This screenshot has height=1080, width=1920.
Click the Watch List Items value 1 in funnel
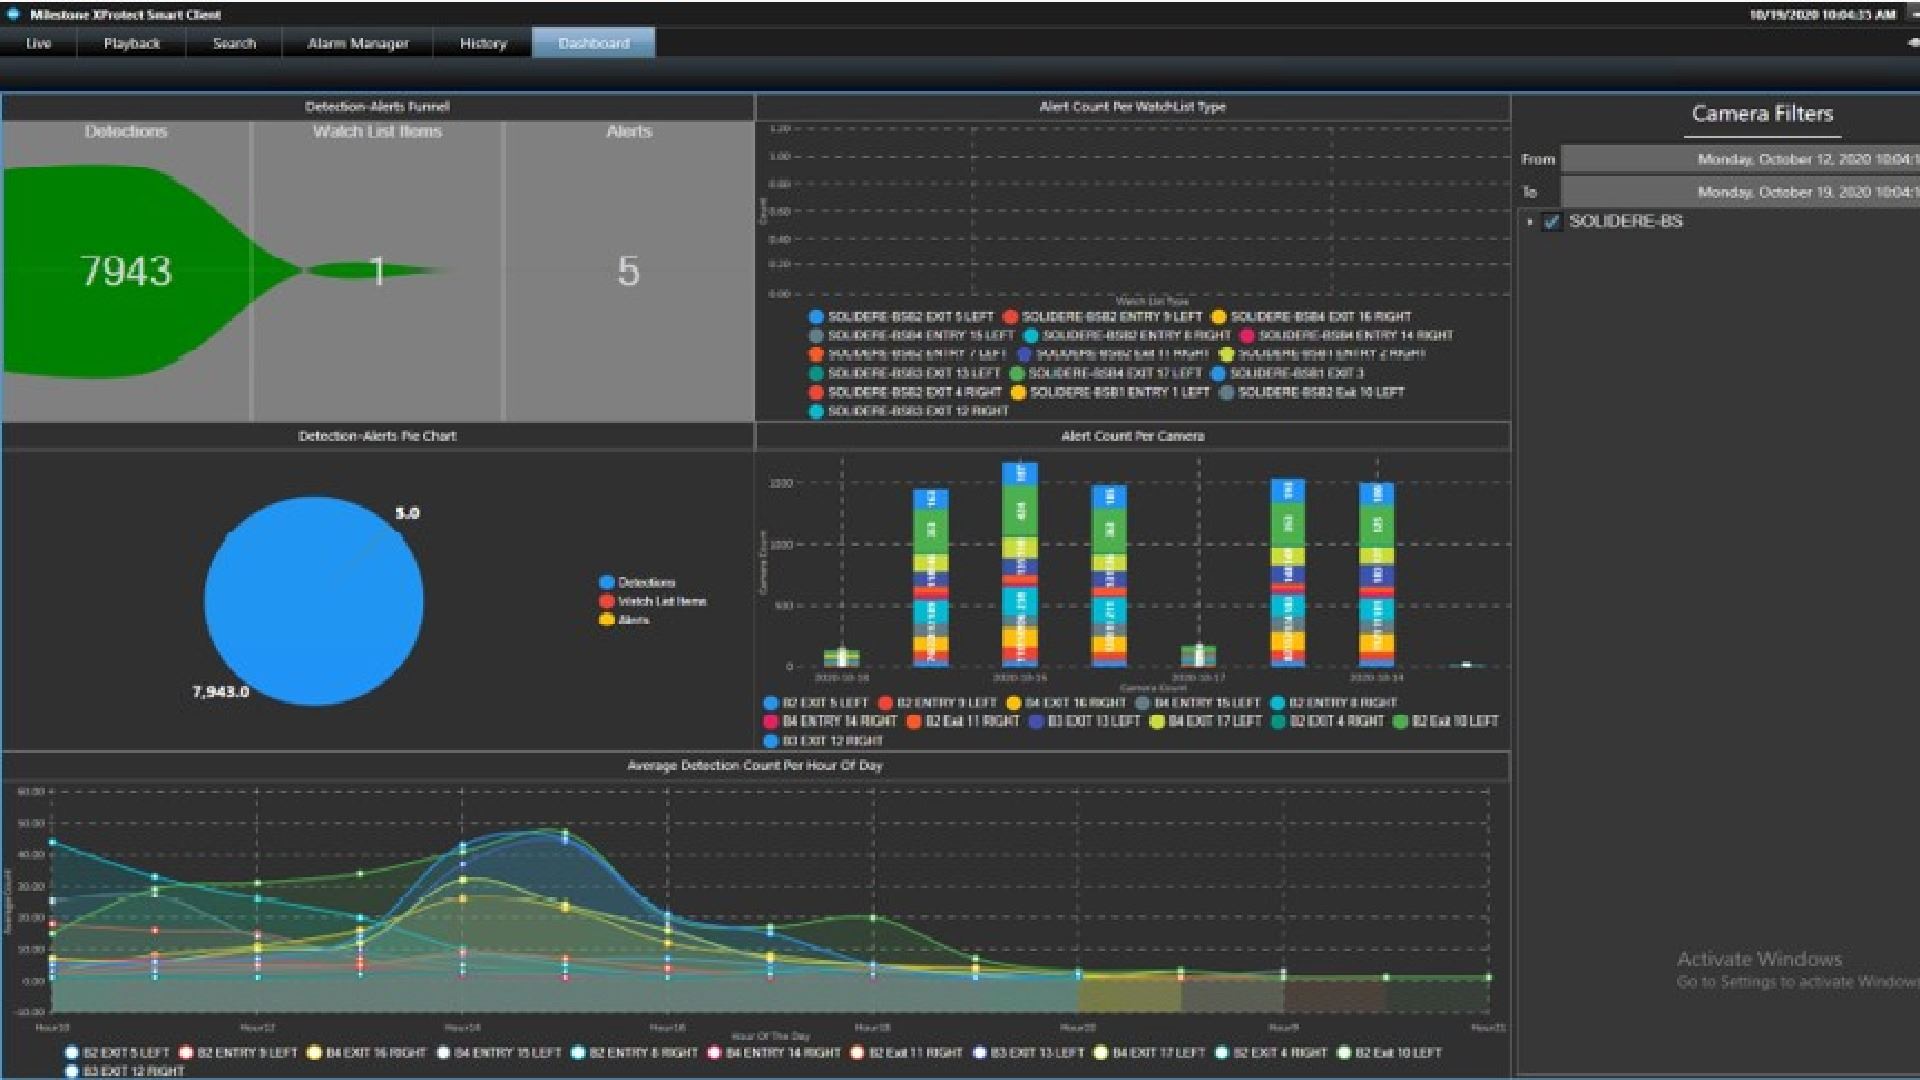377,271
